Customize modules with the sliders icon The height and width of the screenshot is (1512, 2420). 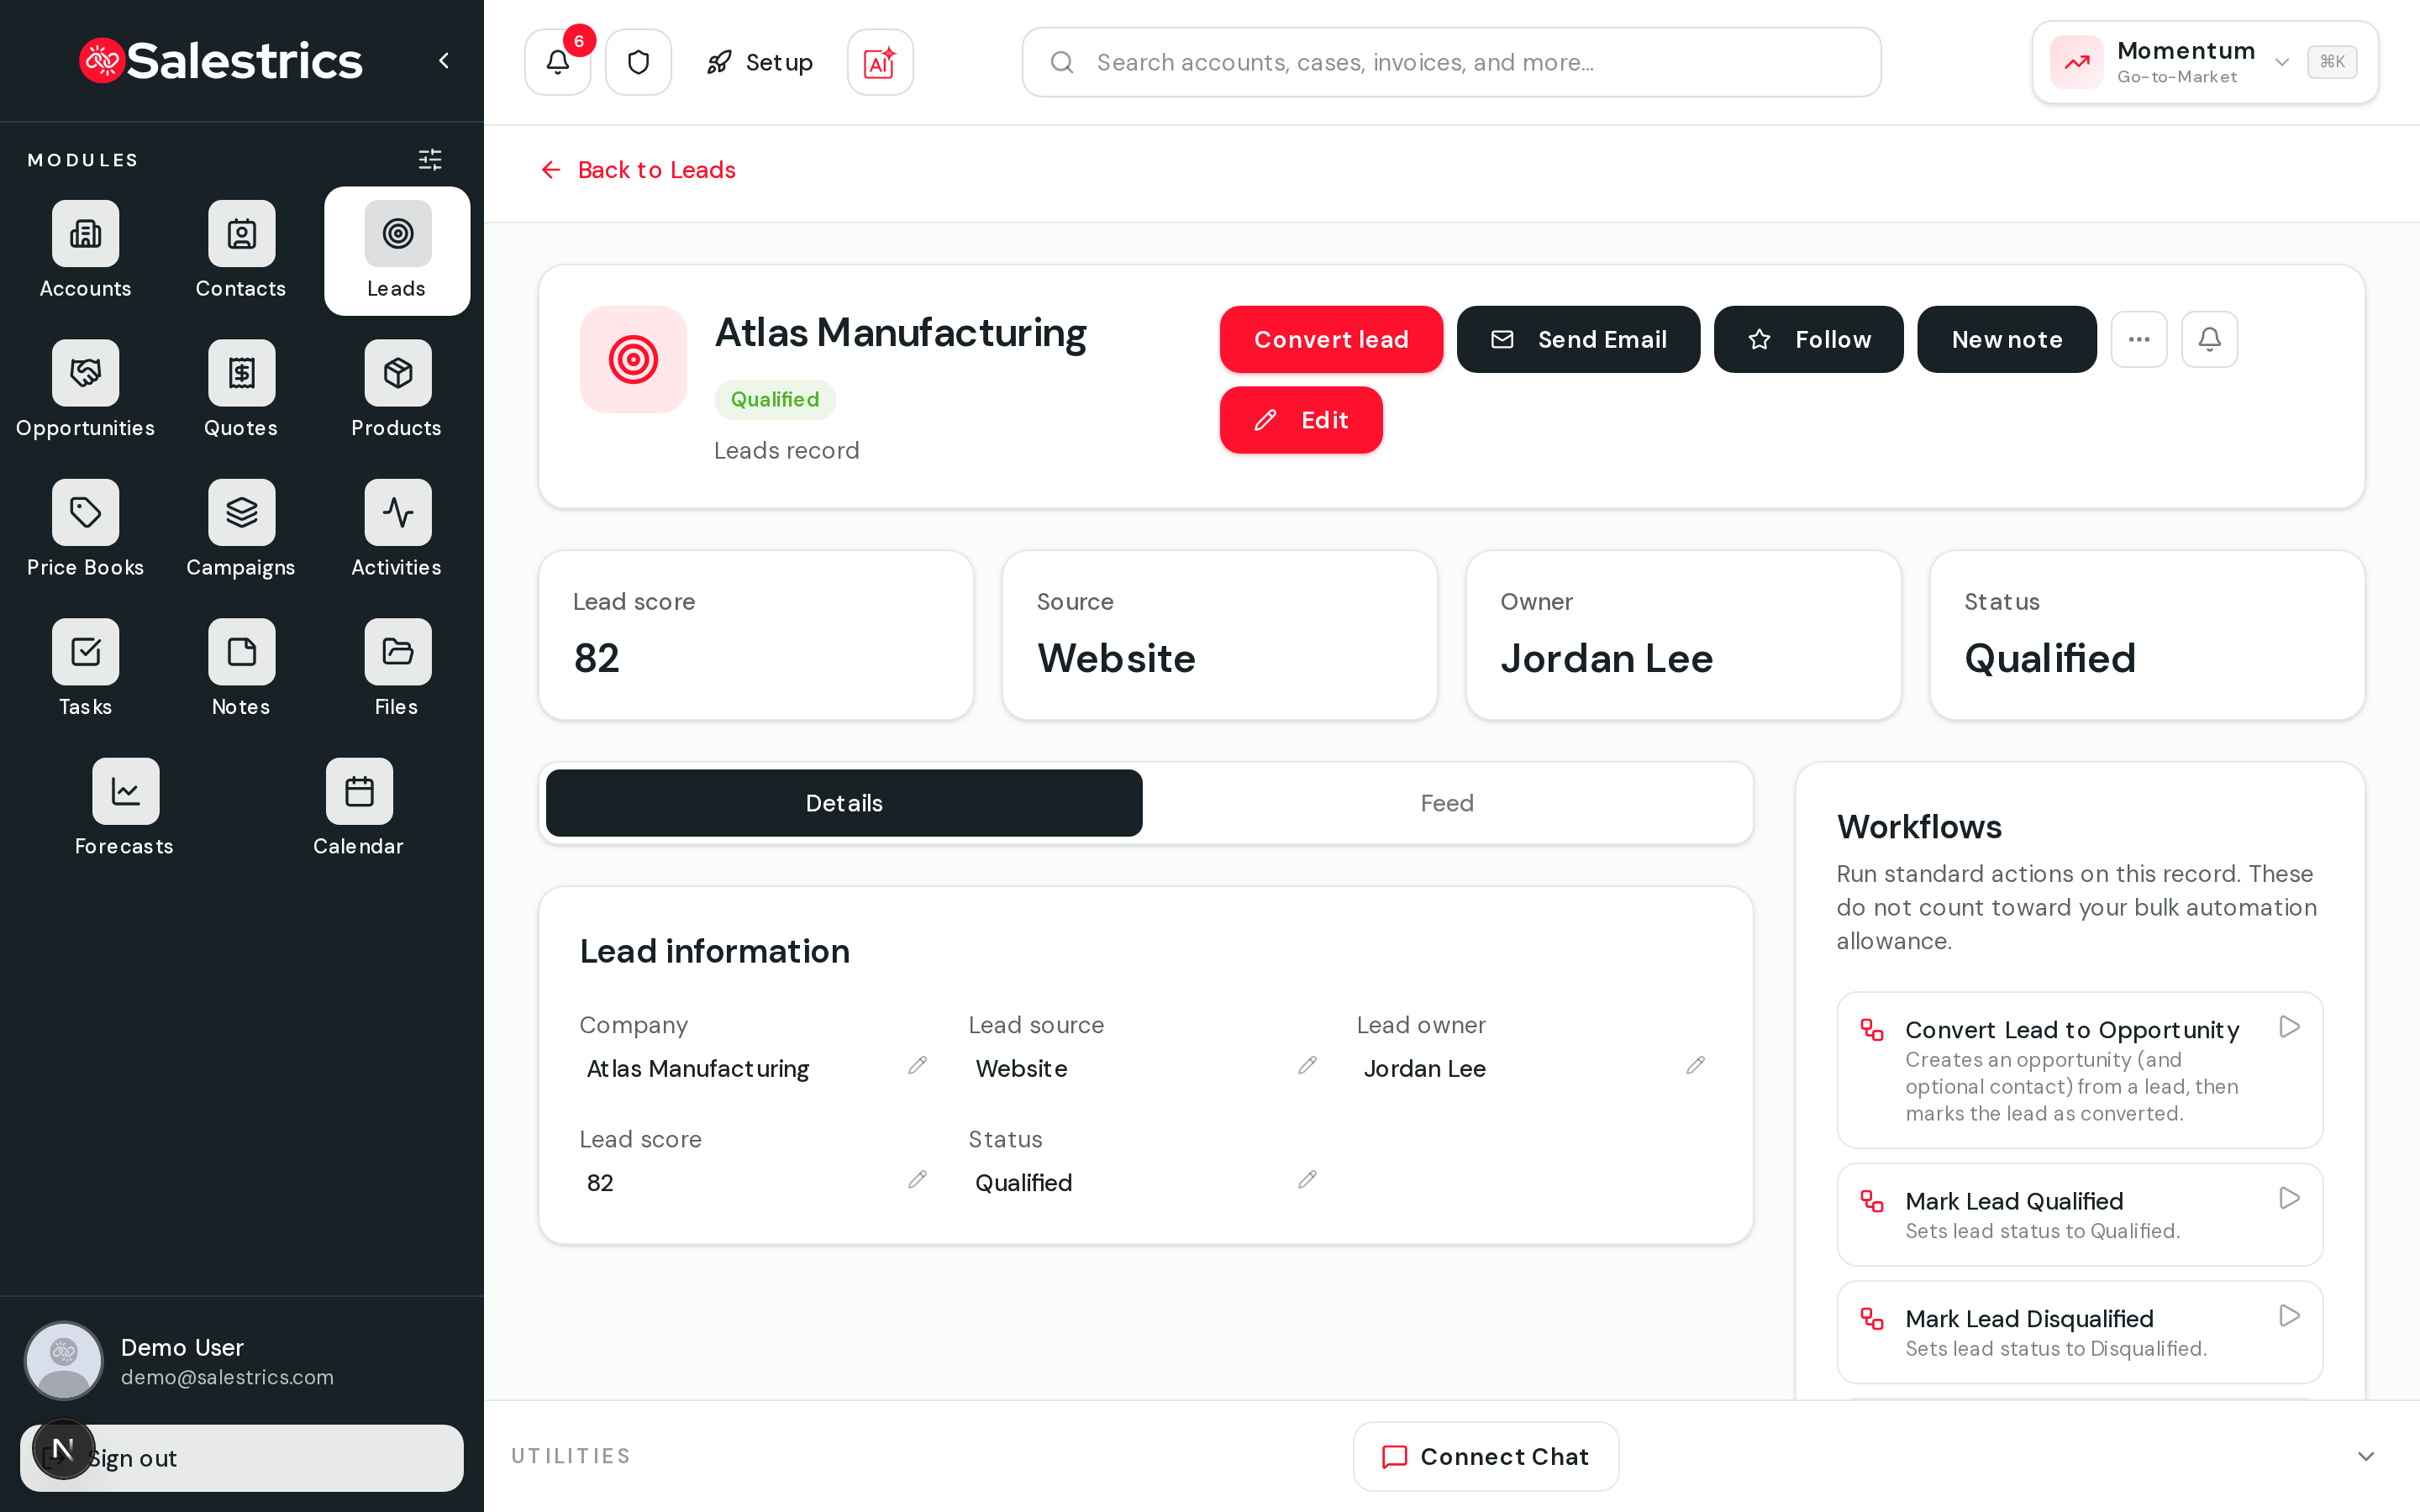(x=430, y=160)
